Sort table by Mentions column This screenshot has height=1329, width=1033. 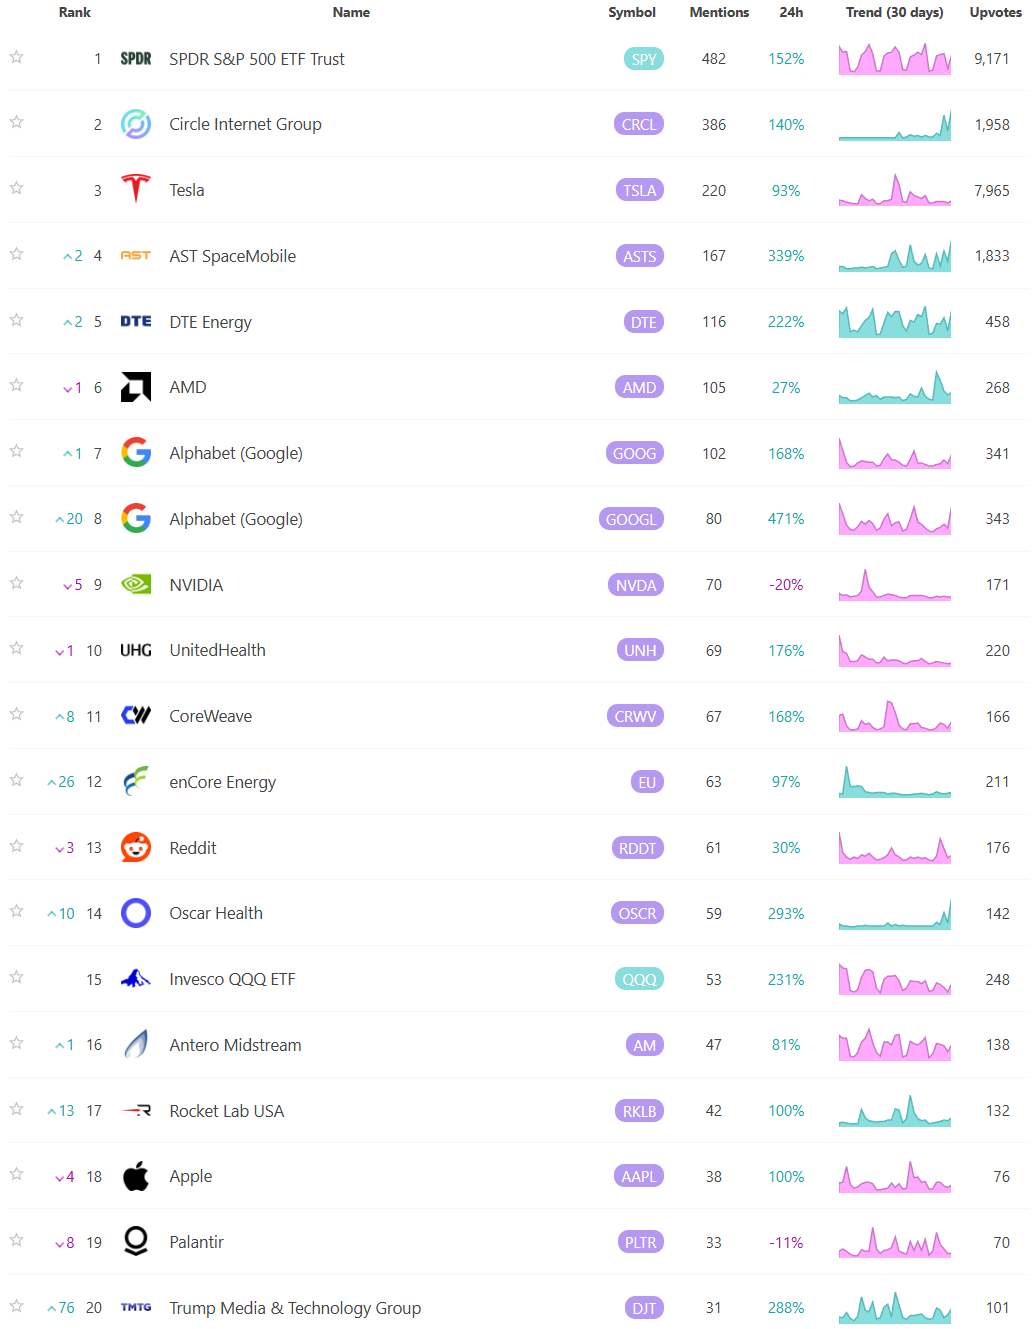(x=719, y=12)
